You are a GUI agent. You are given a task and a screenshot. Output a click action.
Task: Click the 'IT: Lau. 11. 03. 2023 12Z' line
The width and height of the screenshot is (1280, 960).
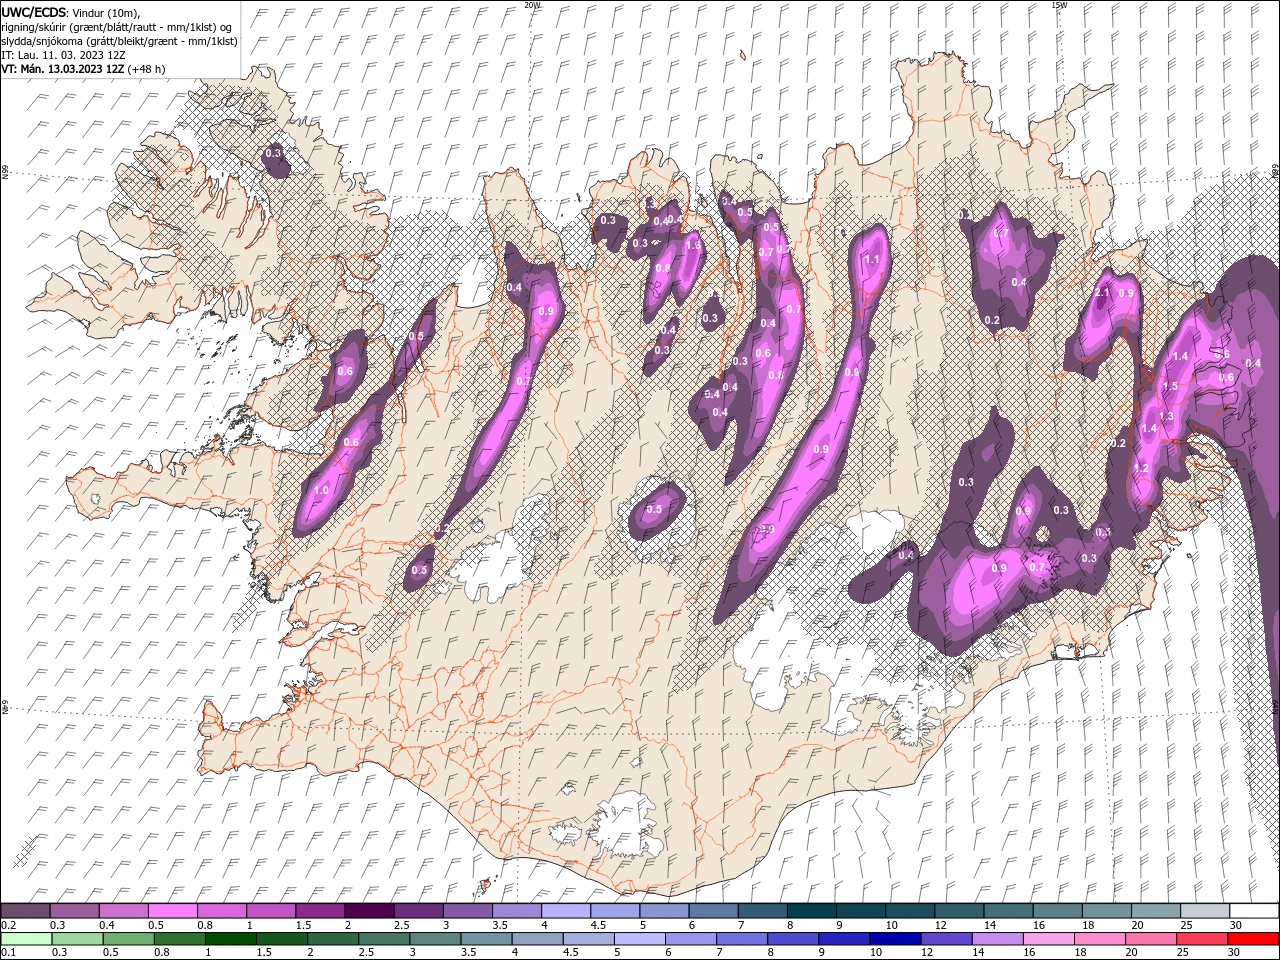tap(63, 55)
